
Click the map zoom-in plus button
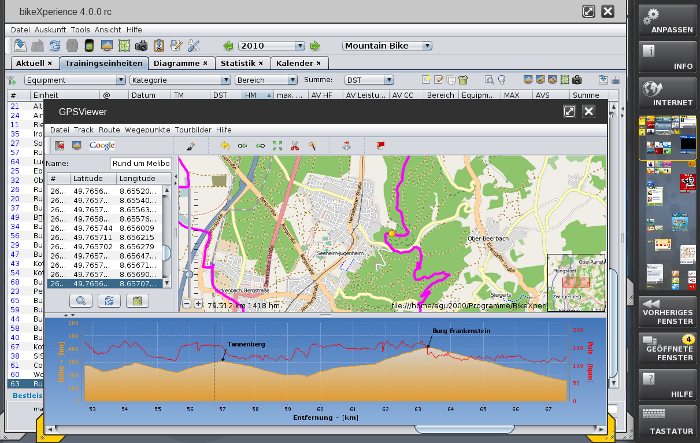click(x=198, y=304)
